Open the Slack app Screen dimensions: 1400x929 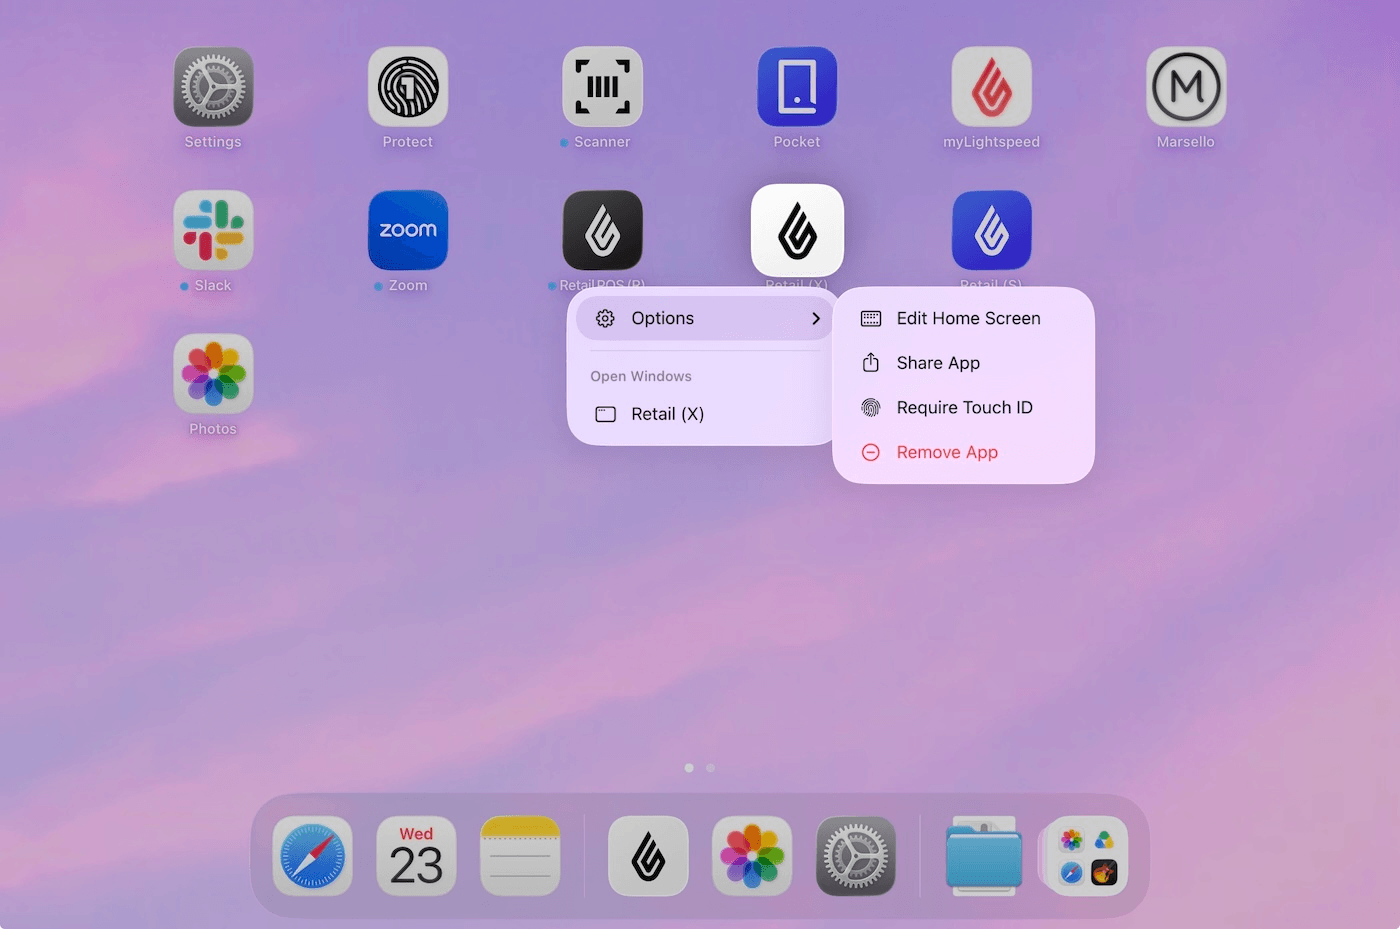(x=213, y=230)
